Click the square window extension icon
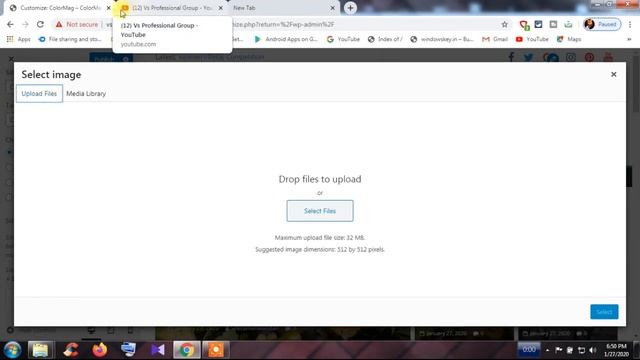The image size is (640, 360). (x=553, y=24)
